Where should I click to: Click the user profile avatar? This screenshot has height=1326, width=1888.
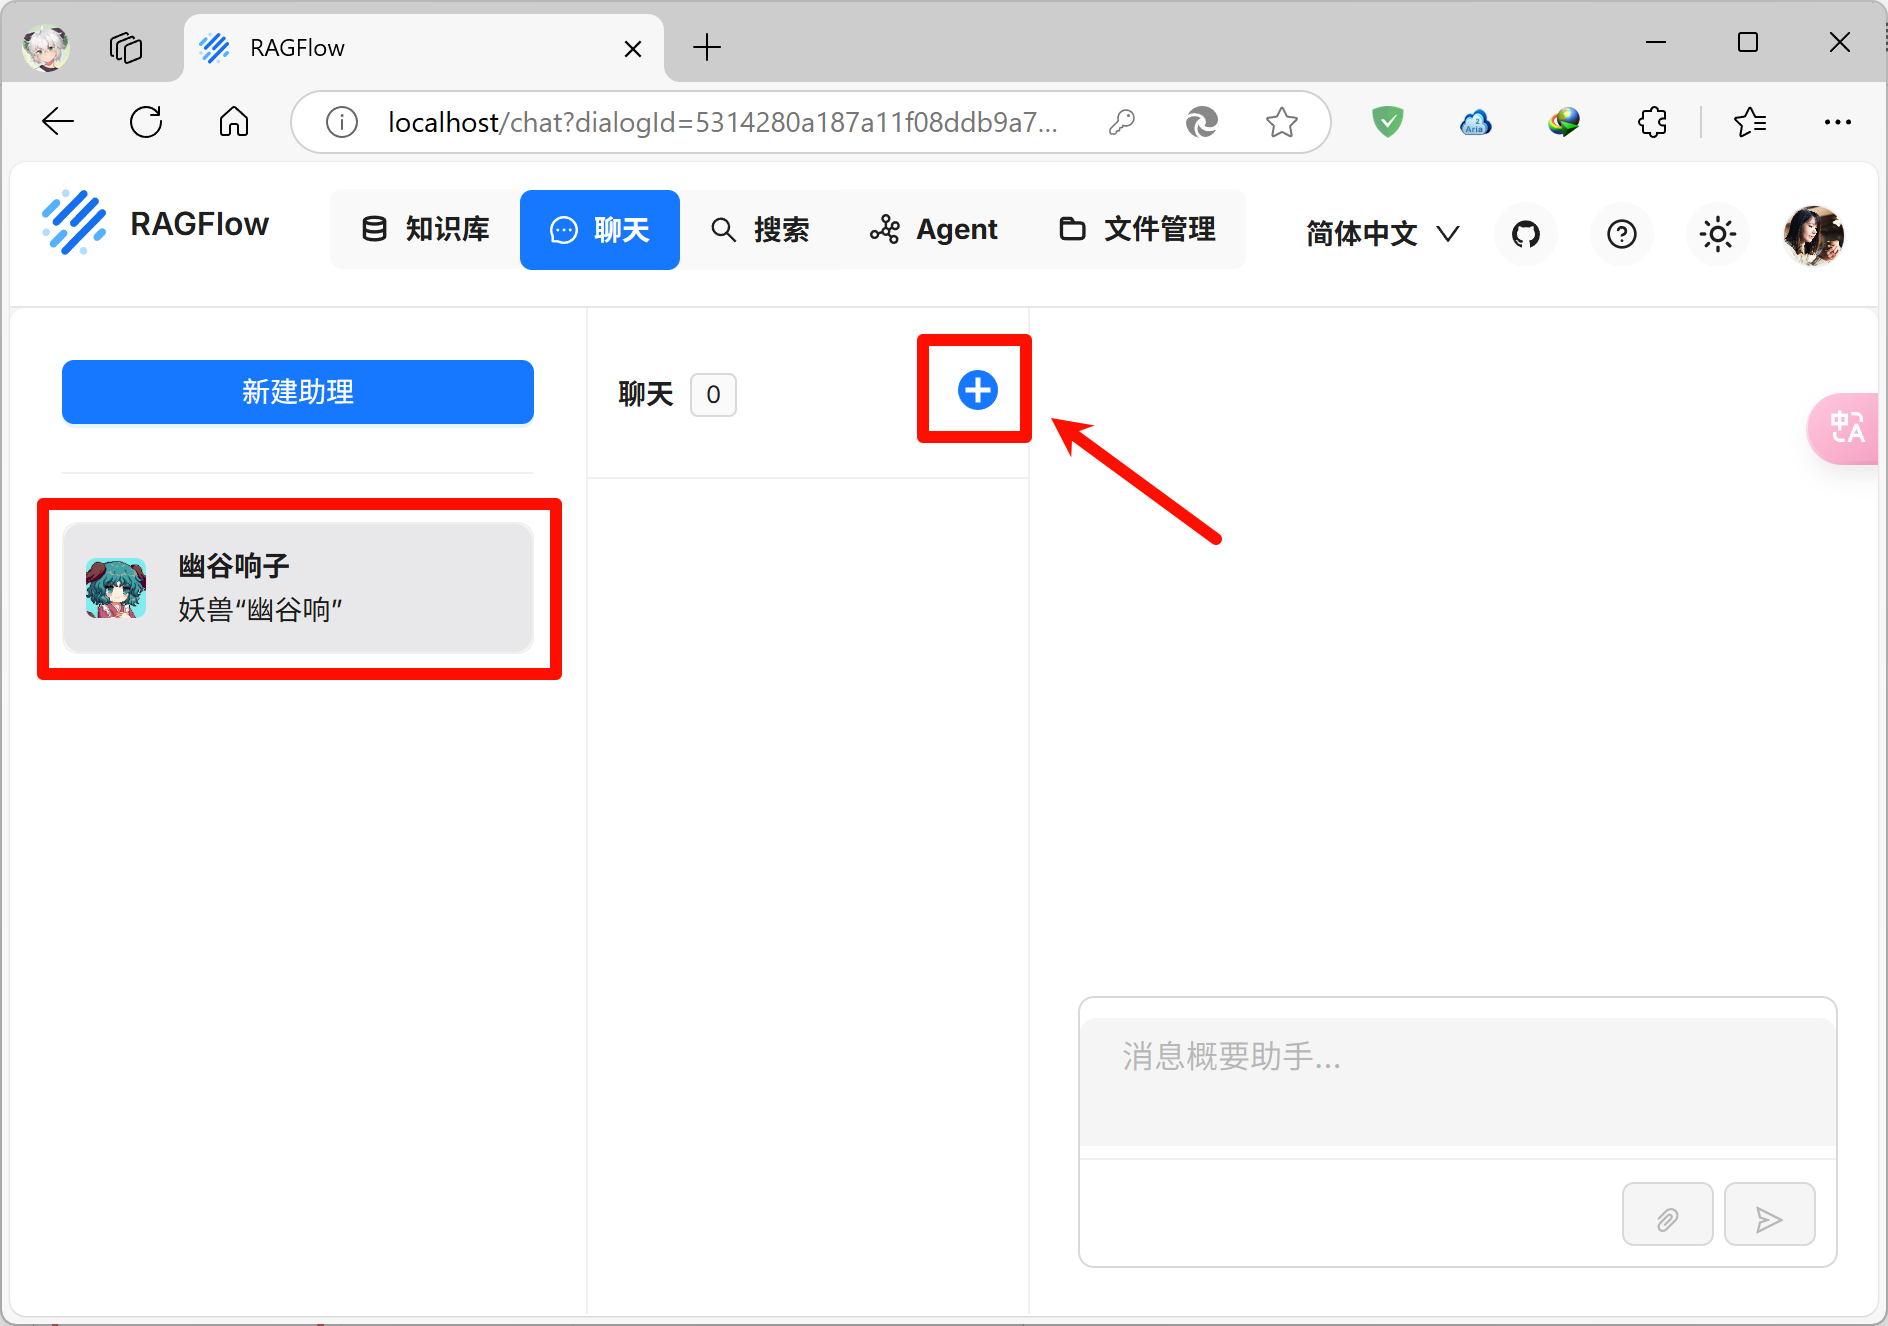click(x=1813, y=234)
